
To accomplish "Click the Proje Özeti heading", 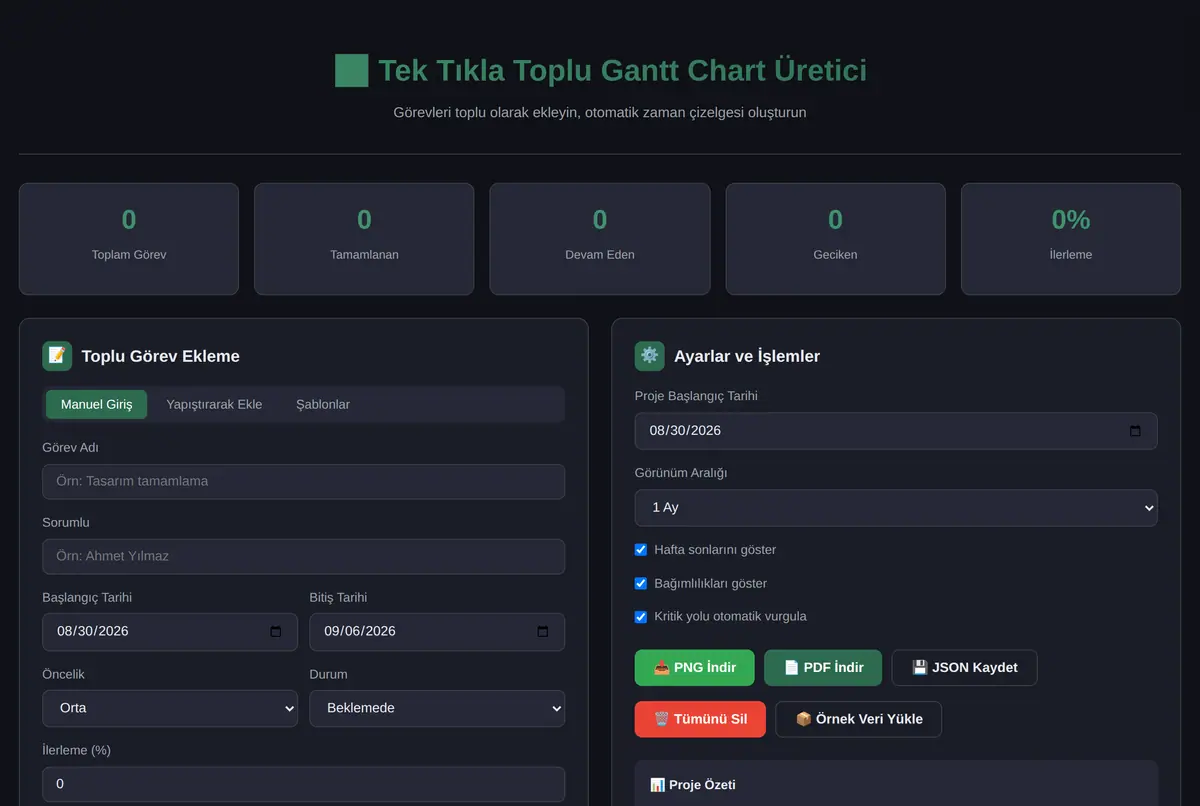I will pyautogui.click(x=693, y=785).
